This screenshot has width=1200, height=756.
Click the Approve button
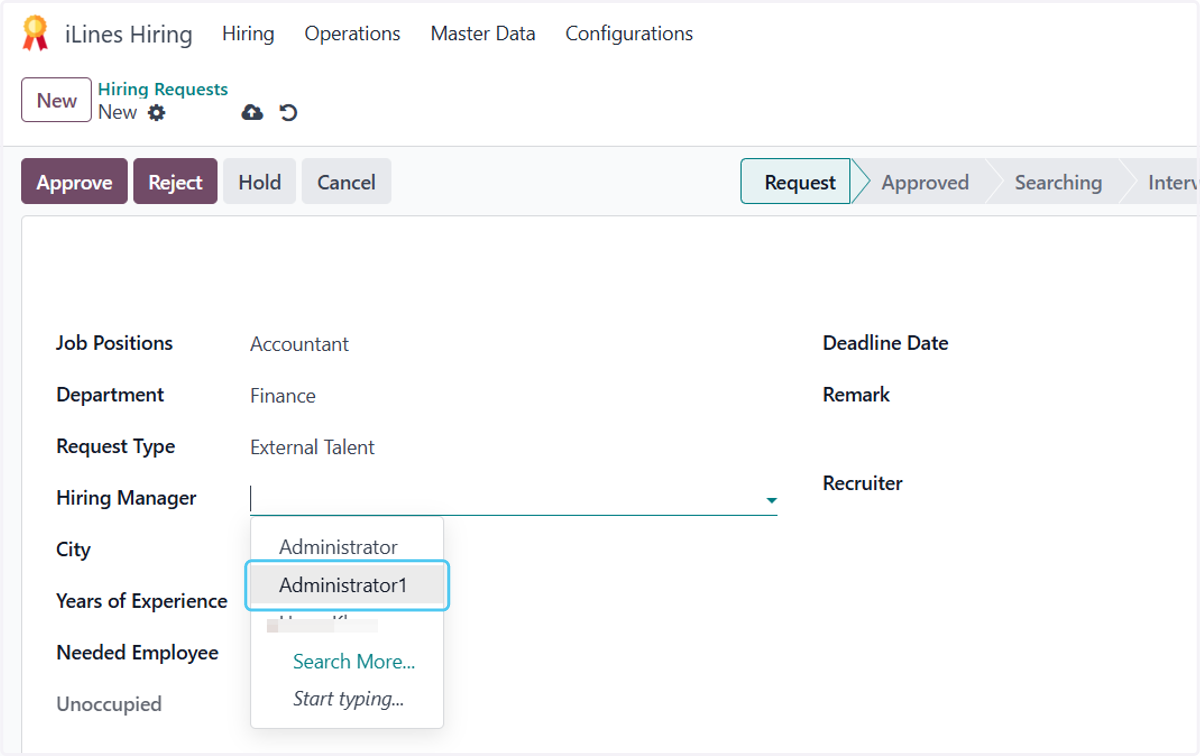(x=74, y=182)
